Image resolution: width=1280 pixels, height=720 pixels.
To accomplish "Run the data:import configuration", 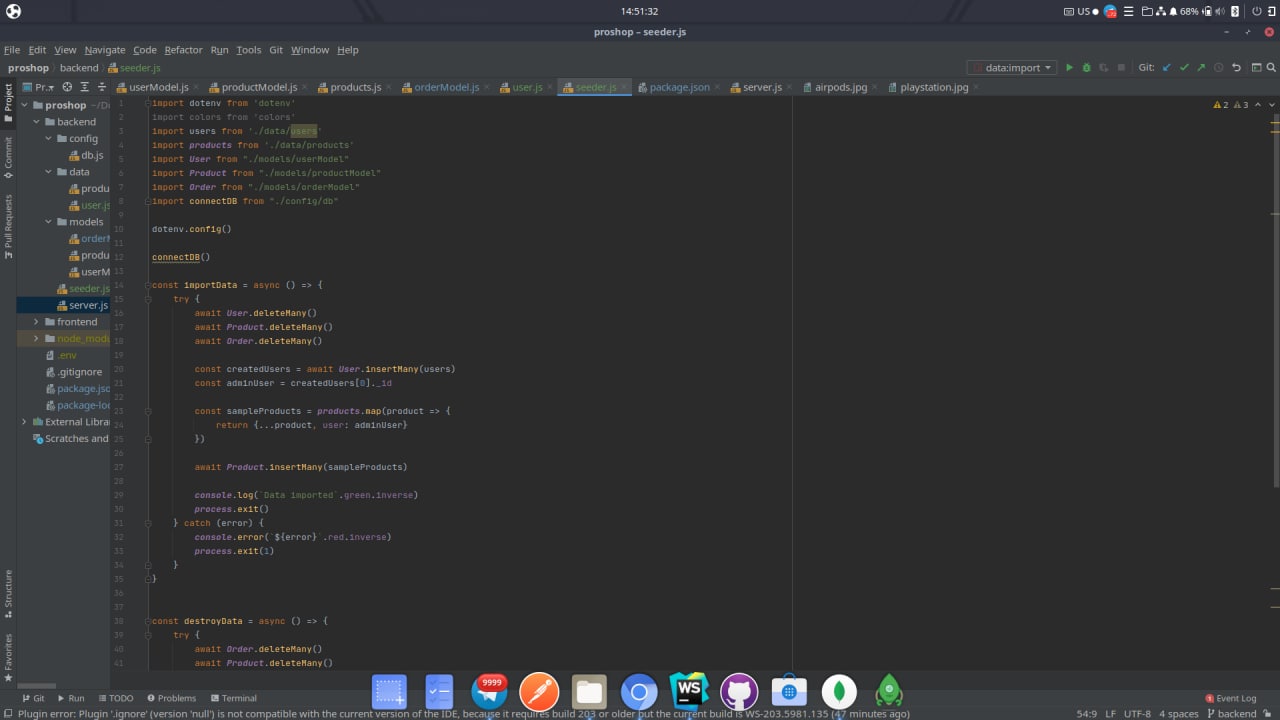I will pos(1069,68).
